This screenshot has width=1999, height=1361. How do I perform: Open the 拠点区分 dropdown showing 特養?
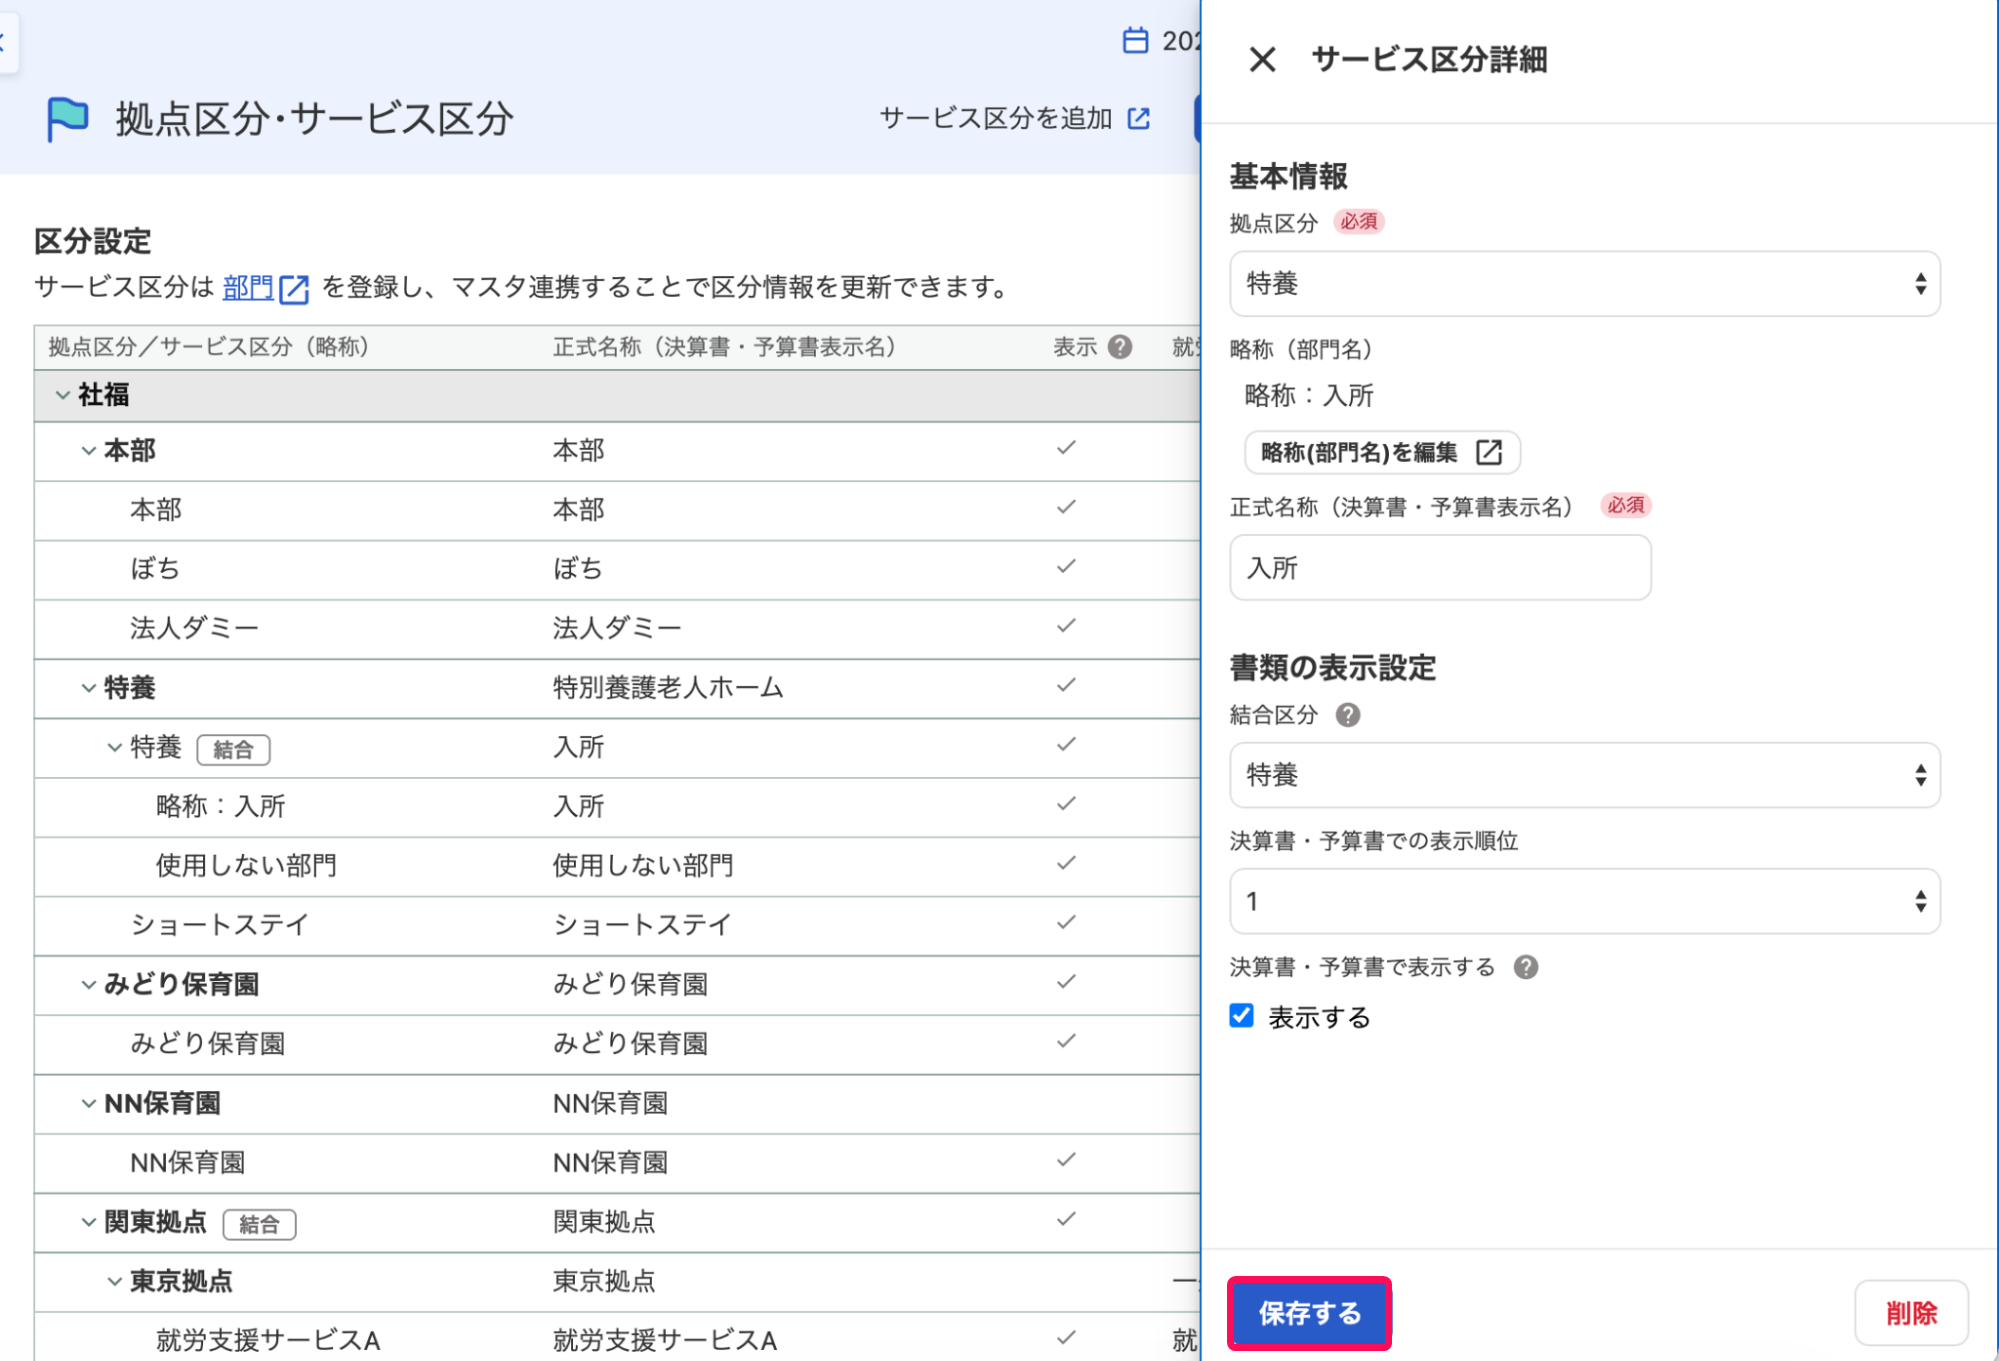tap(1584, 284)
